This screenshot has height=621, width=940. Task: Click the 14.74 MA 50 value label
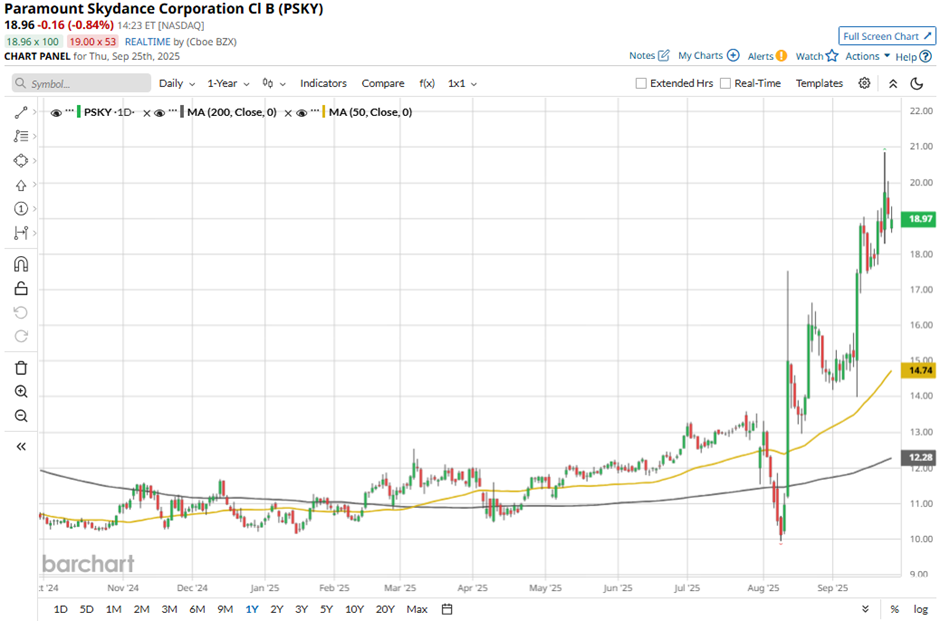click(920, 370)
